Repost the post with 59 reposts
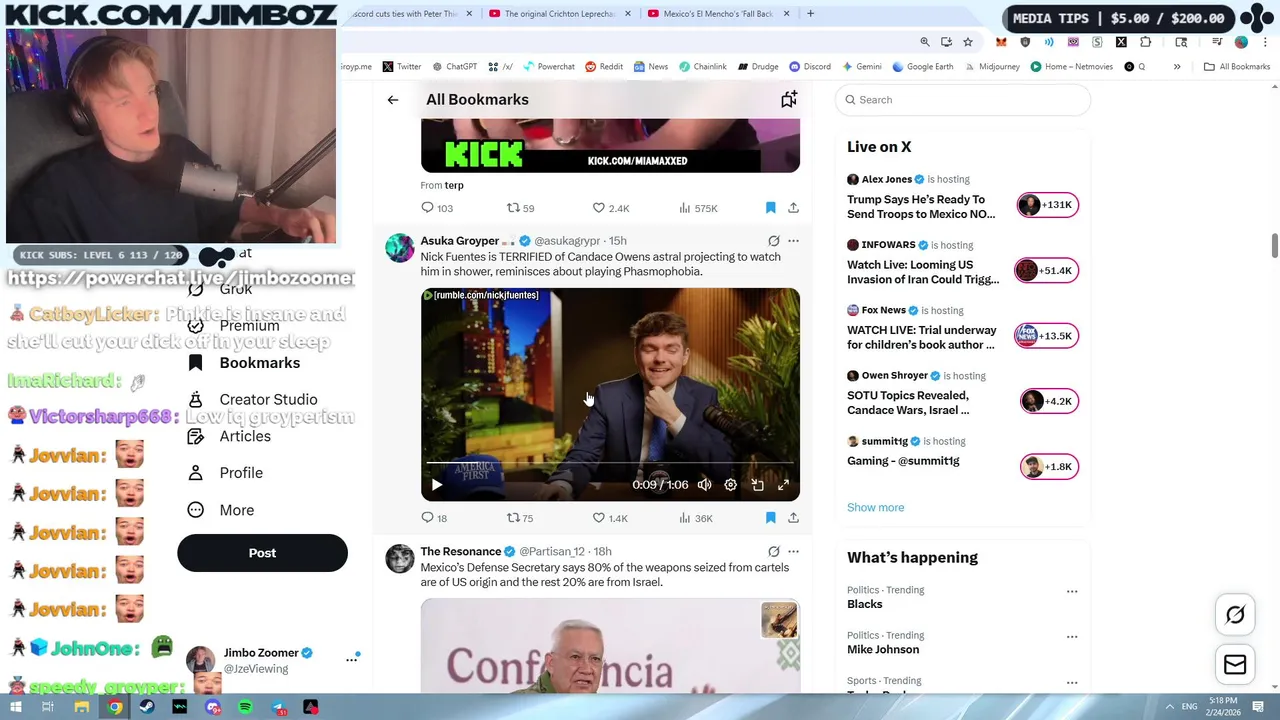The image size is (1280, 720). coord(520,208)
